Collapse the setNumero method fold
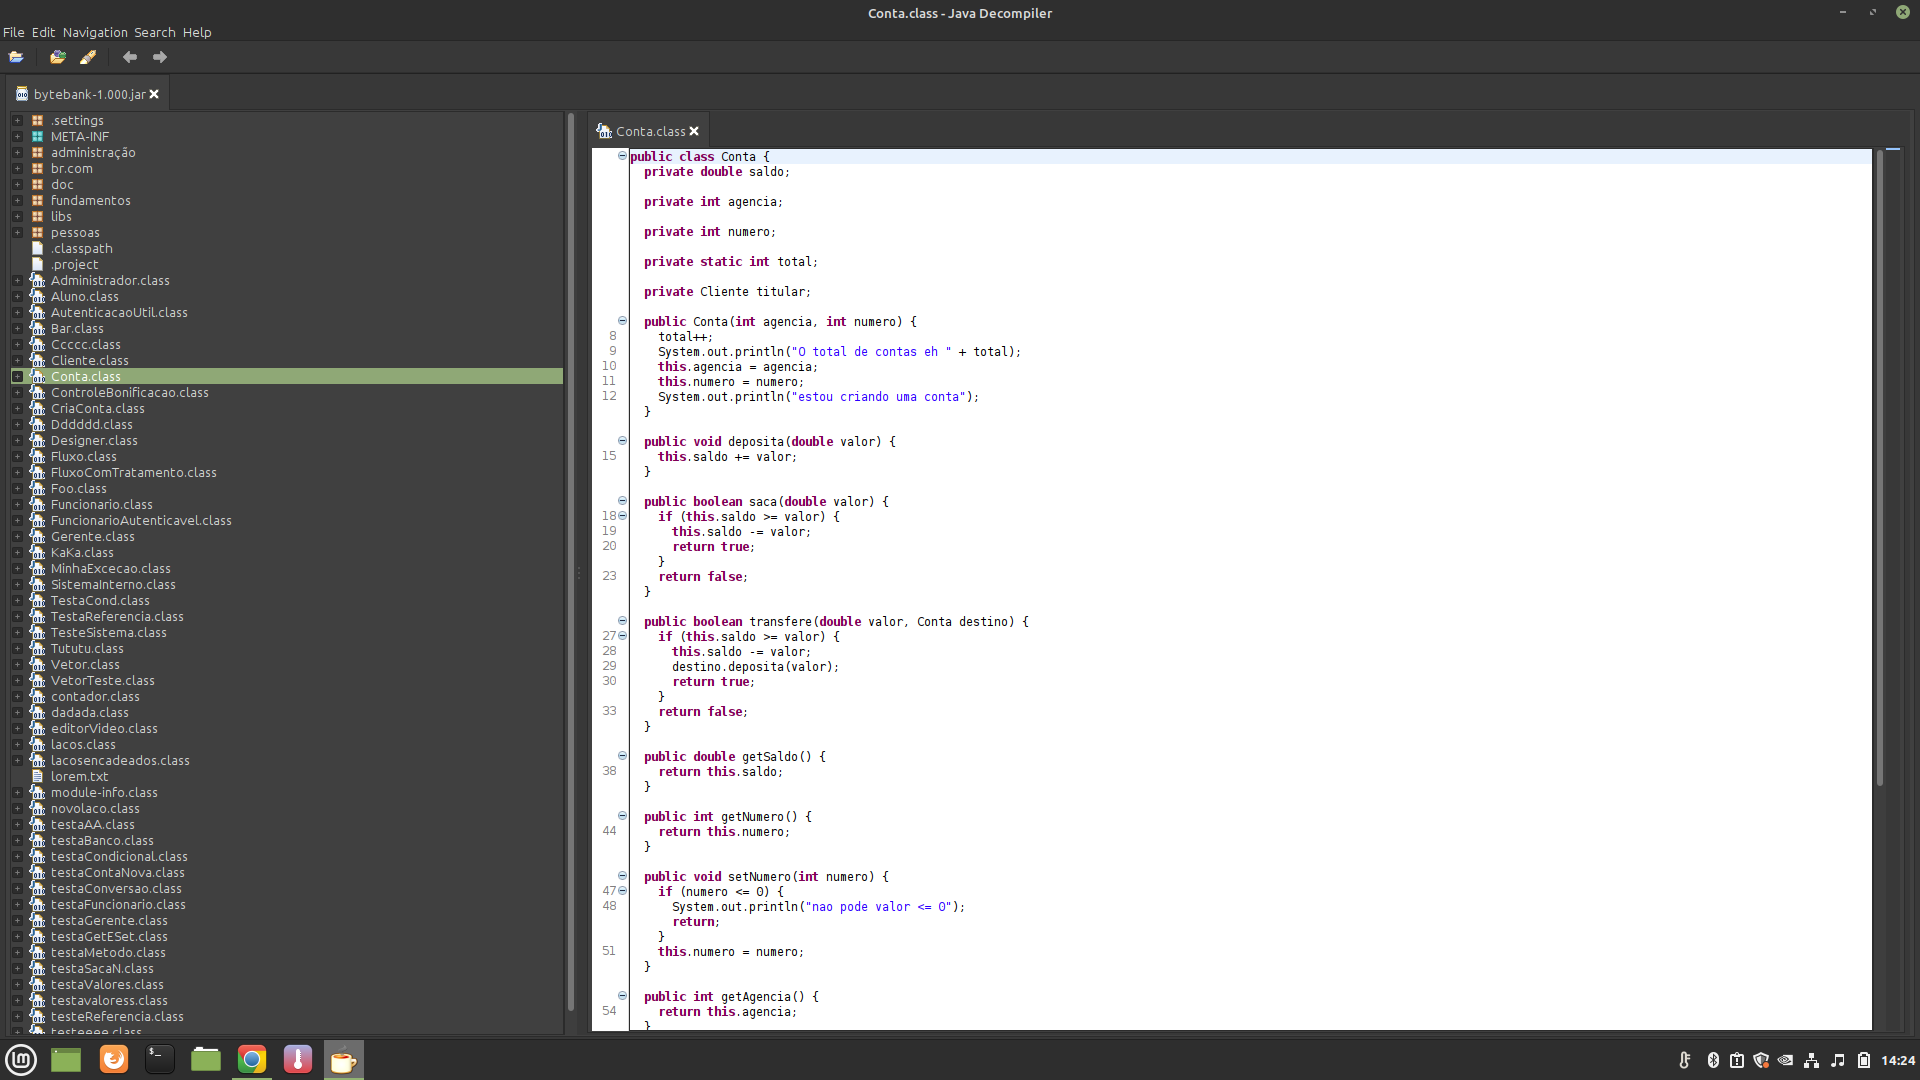The height and width of the screenshot is (1080, 1920). [x=622, y=876]
